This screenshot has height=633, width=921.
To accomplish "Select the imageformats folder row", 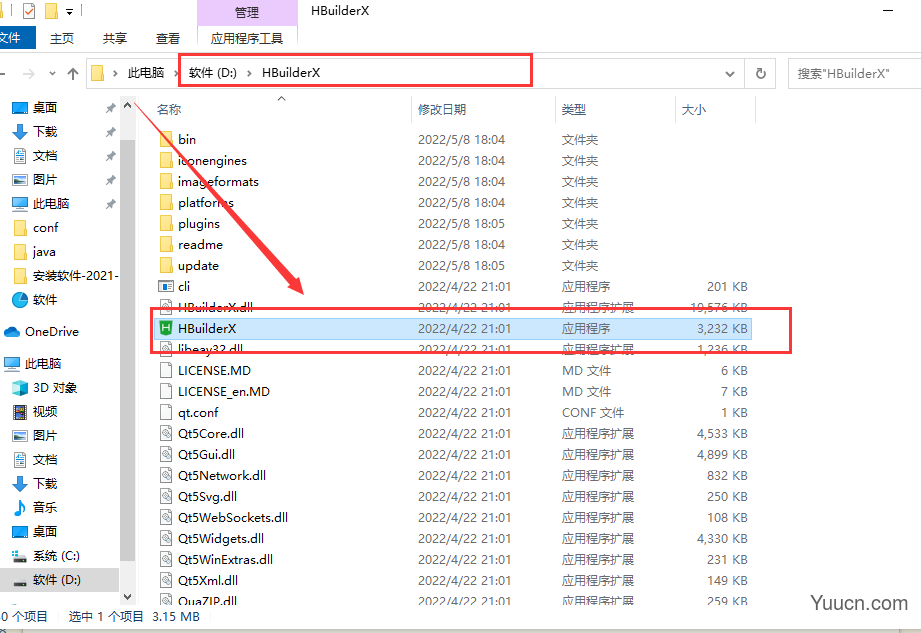I will point(453,181).
